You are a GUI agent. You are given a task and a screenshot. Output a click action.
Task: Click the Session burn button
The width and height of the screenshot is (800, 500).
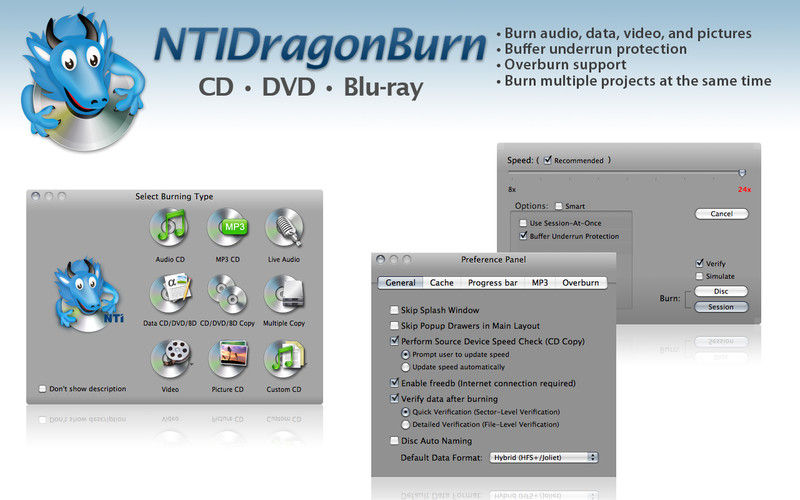[721, 307]
